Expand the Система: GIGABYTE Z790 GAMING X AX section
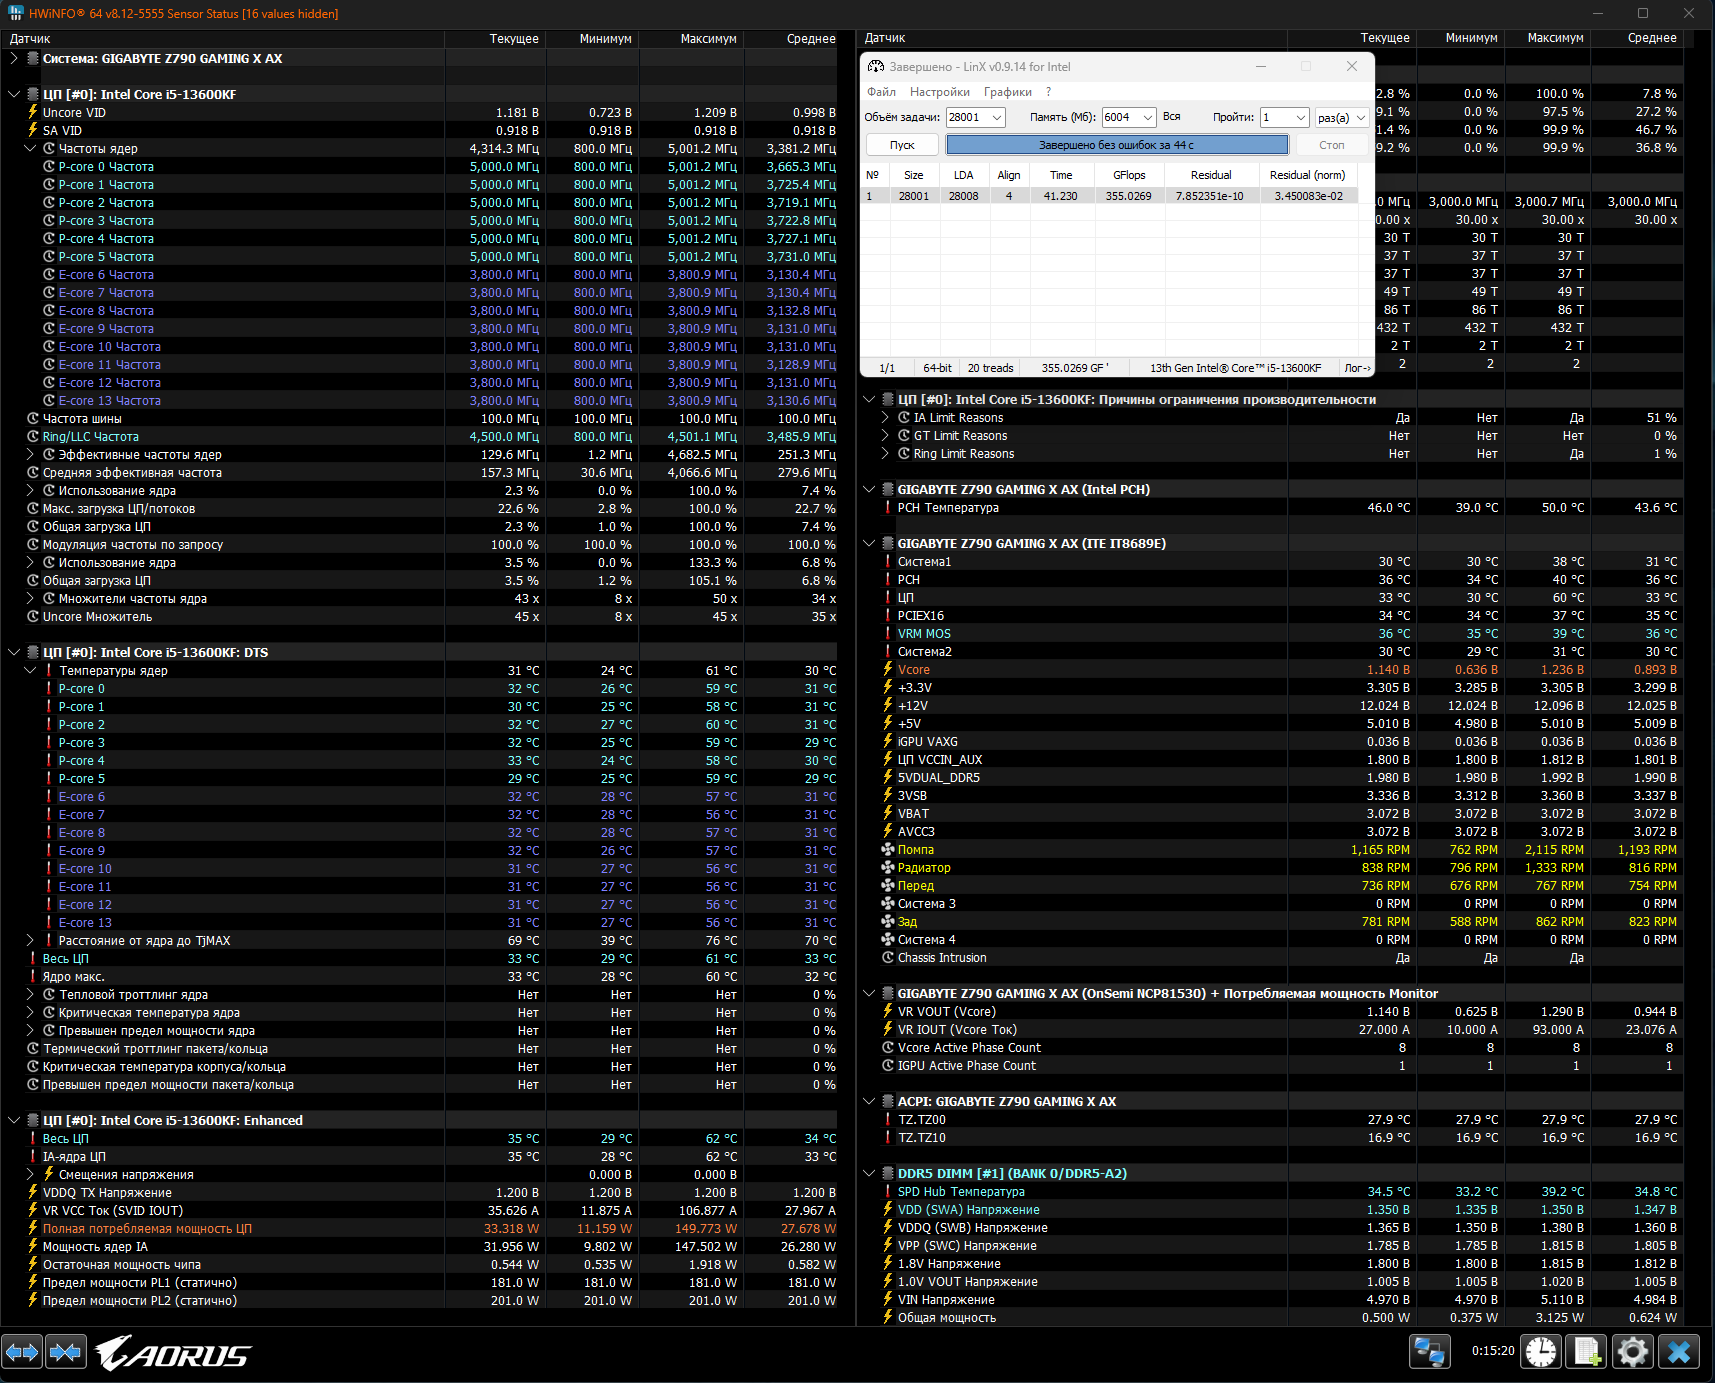 point(14,58)
